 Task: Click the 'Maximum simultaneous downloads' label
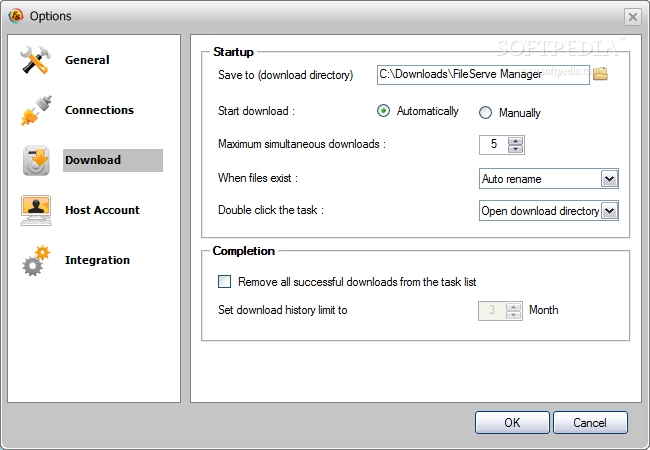(x=302, y=144)
